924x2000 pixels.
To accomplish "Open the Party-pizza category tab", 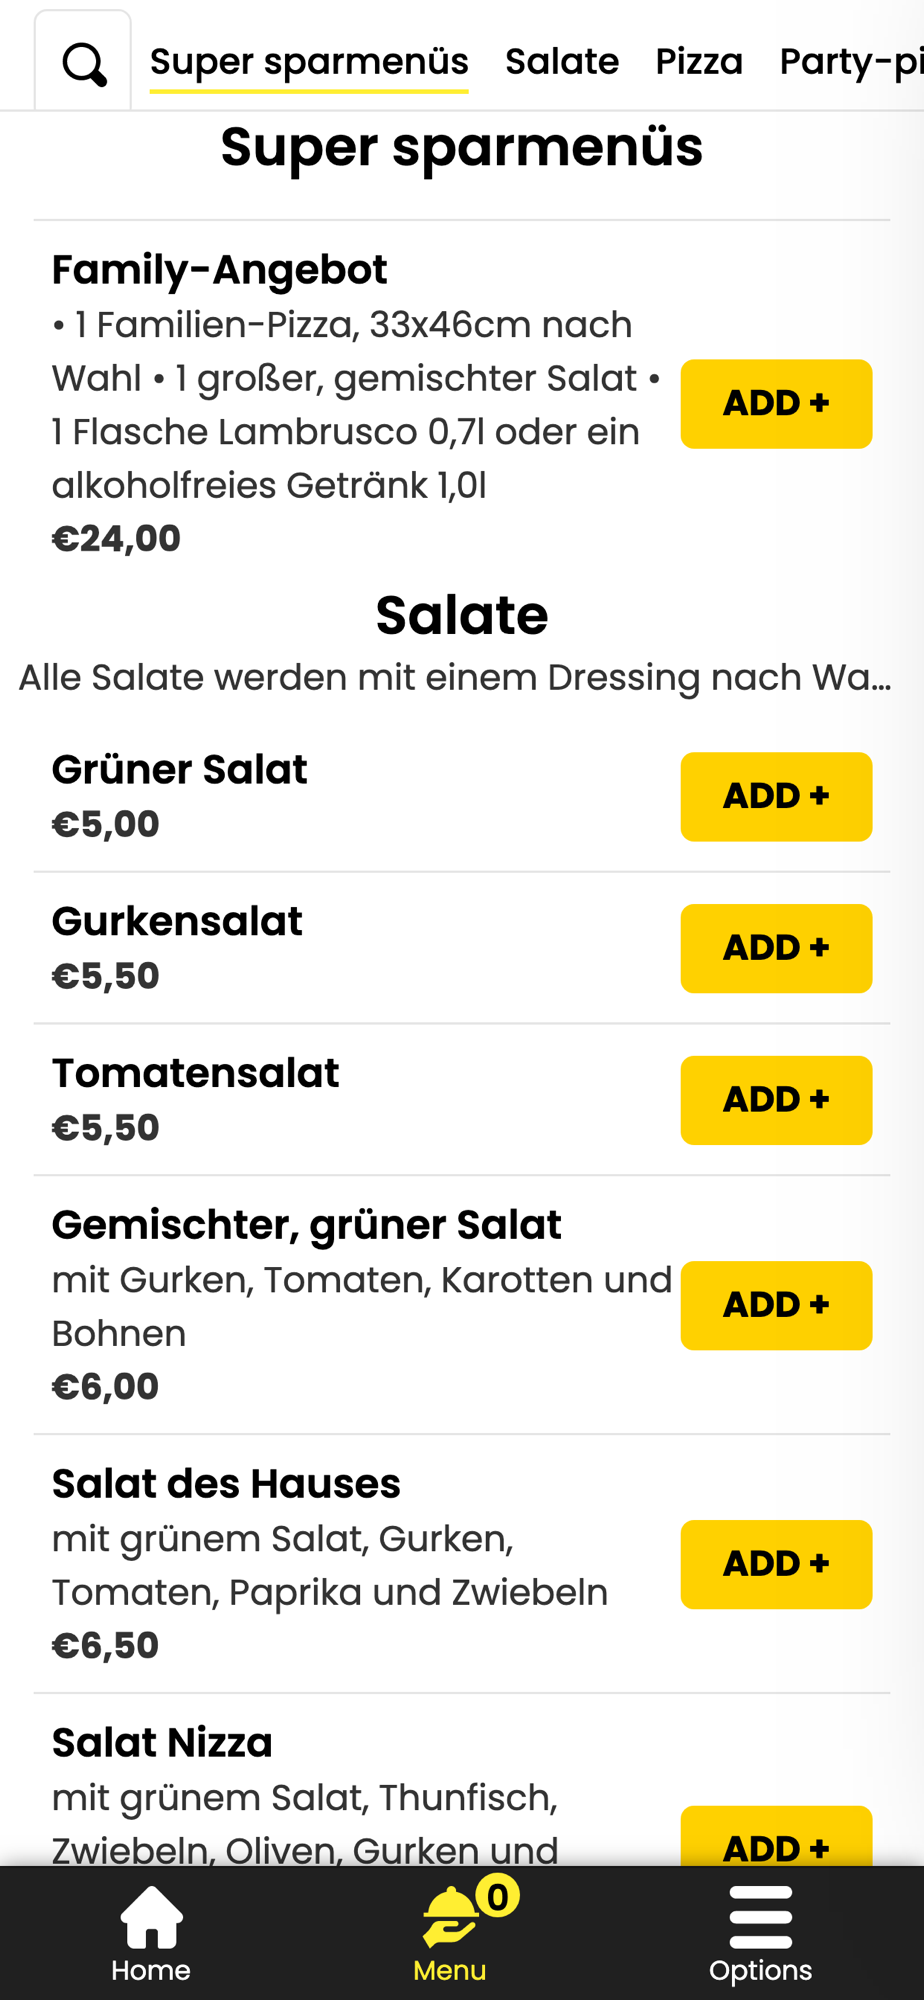I will [851, 62].
